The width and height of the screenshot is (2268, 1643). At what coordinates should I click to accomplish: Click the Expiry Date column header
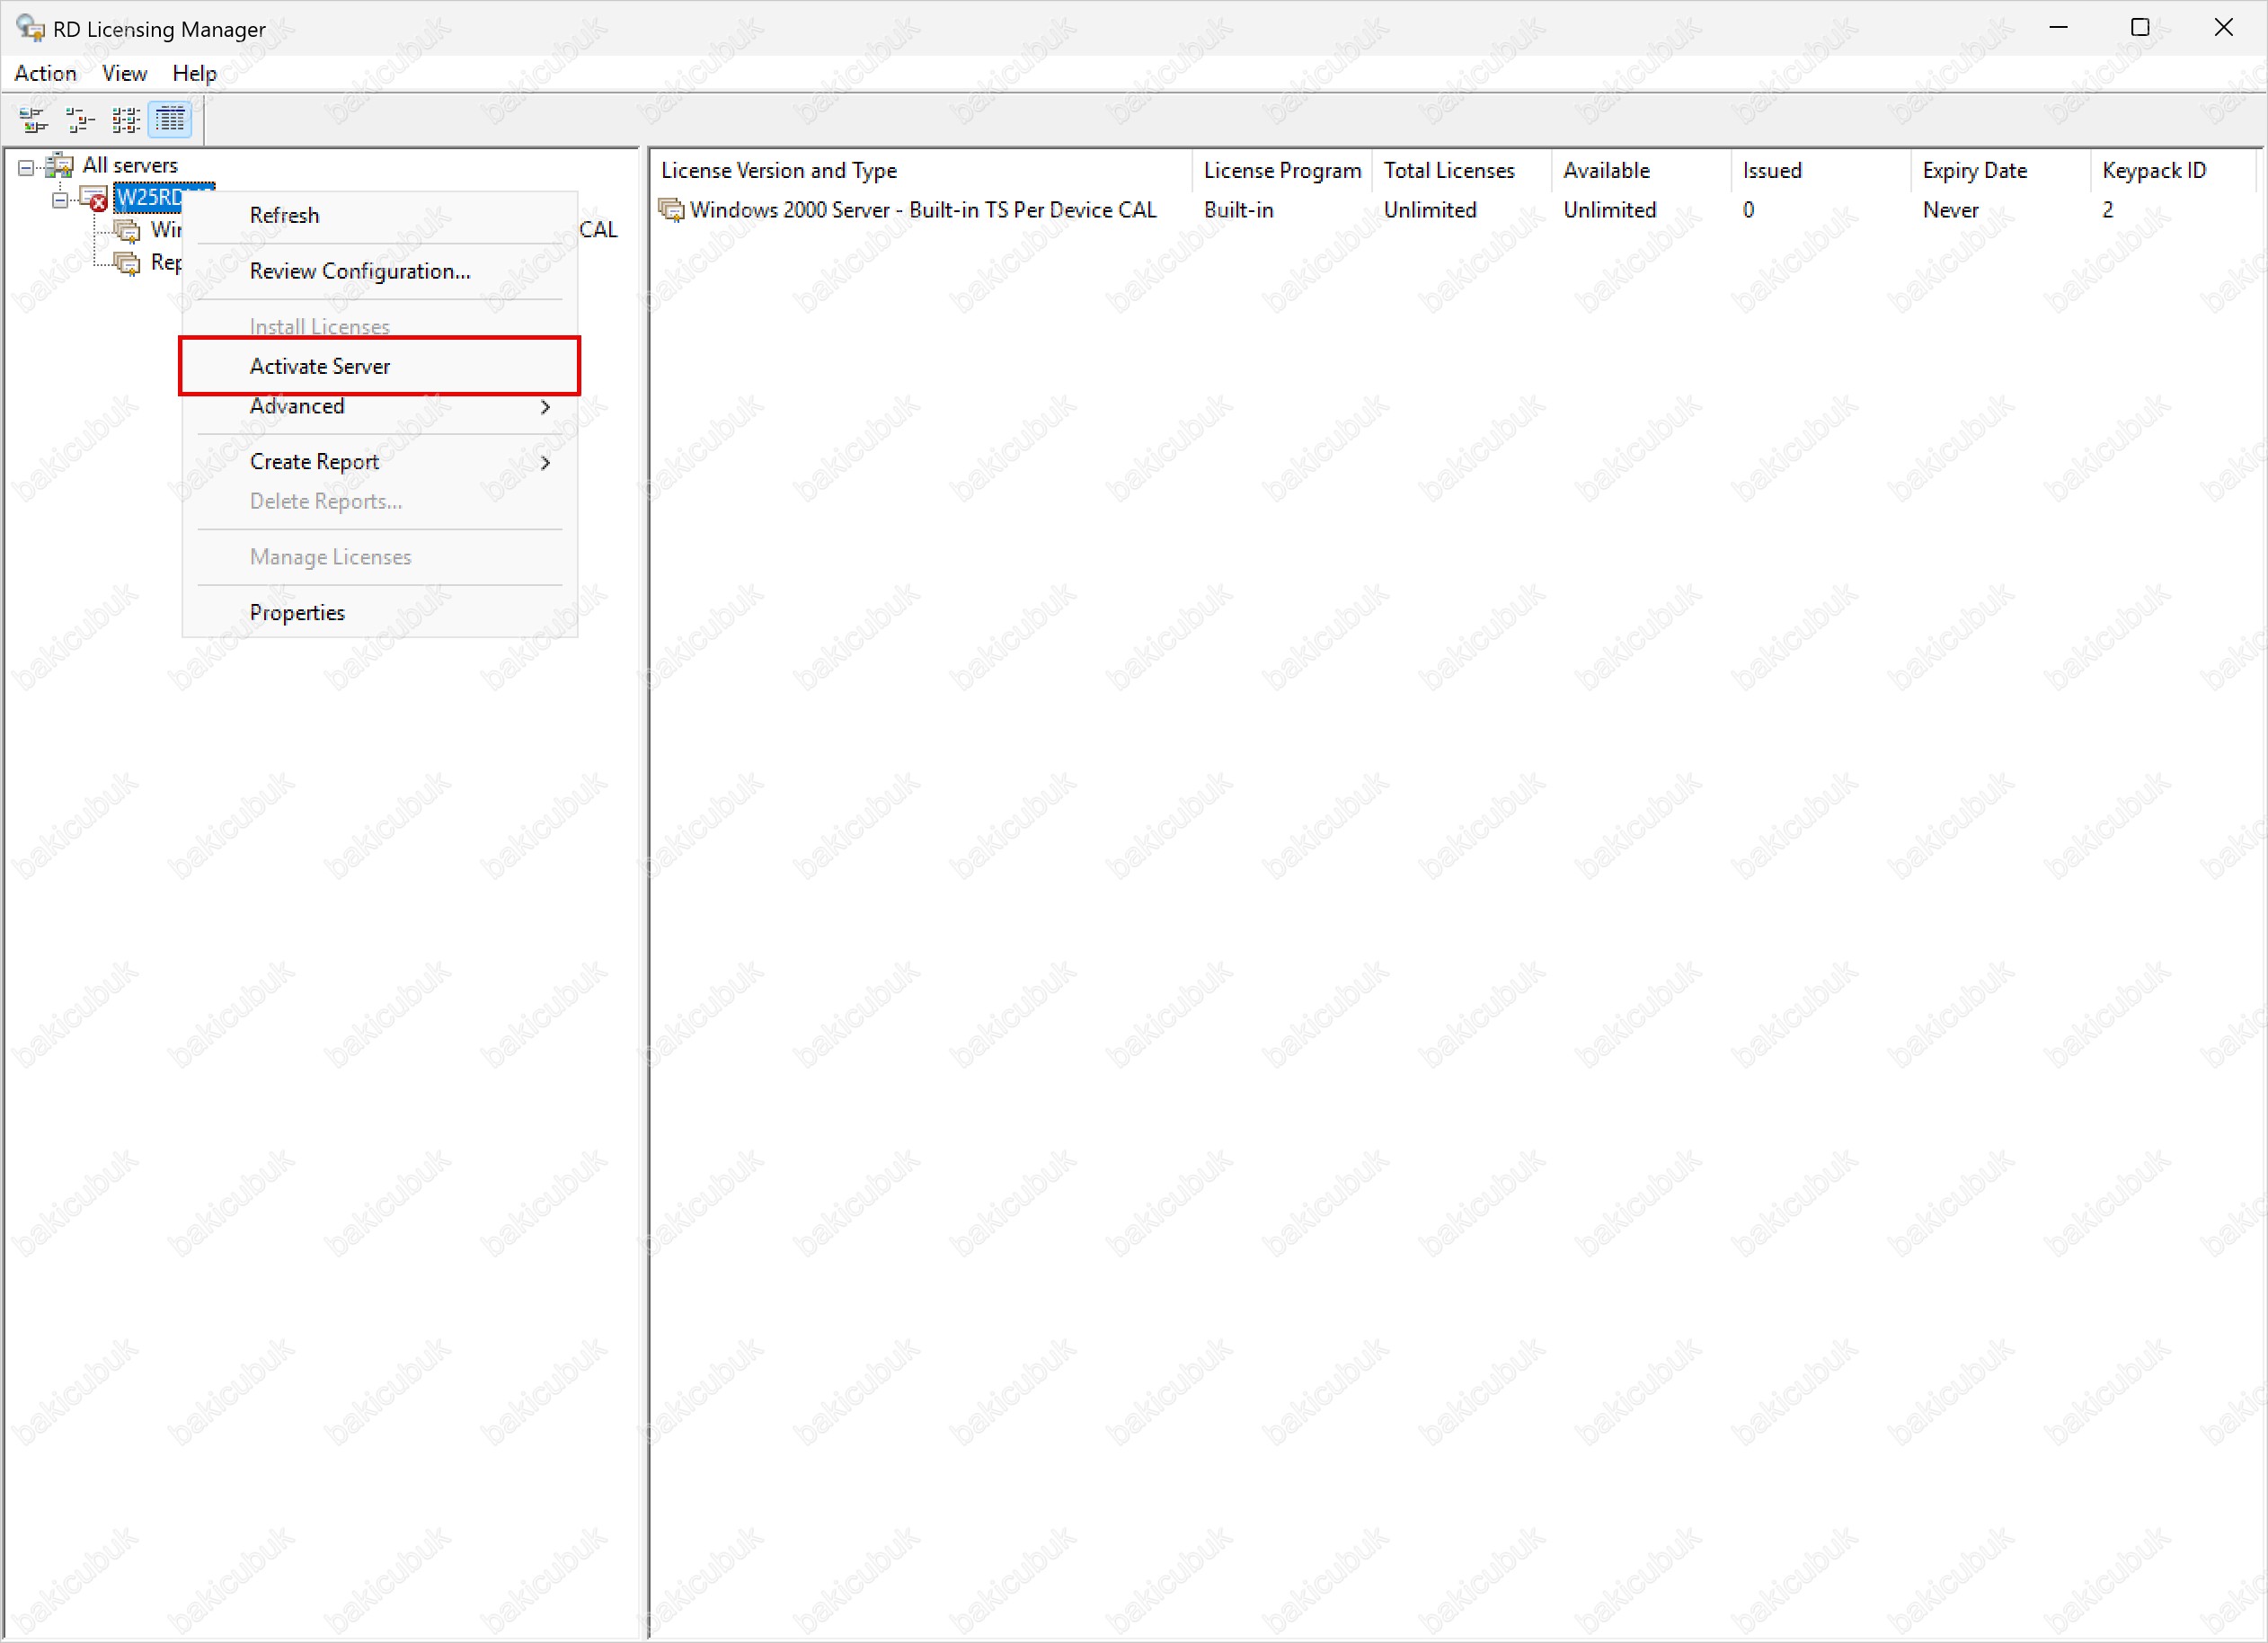(1974, 170)
